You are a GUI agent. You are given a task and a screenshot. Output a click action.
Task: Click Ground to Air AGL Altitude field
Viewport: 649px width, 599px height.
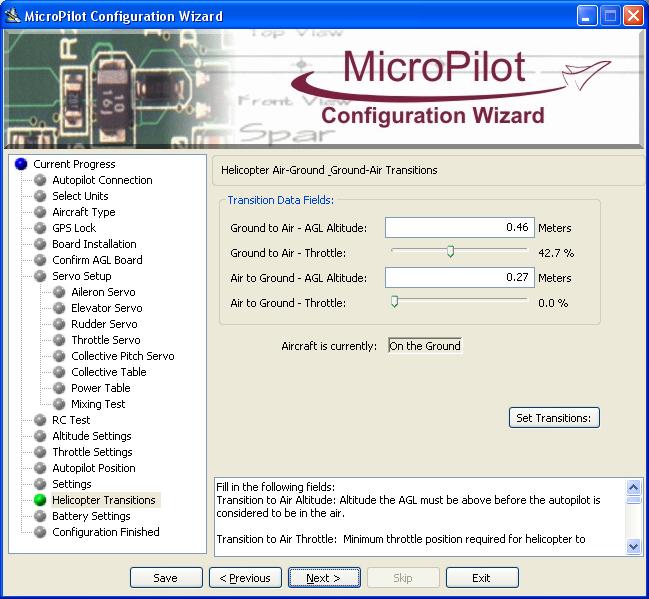[x=459, y=228]
